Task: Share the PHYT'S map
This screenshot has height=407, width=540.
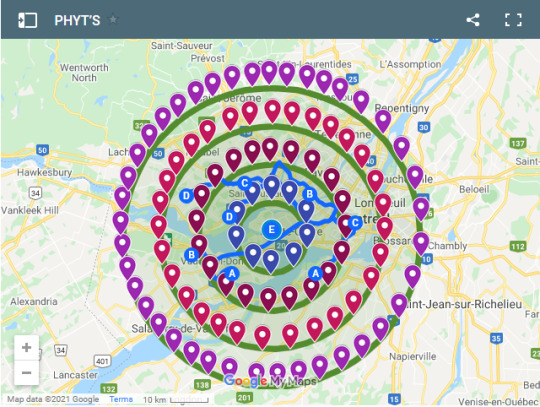Action: 473,20
